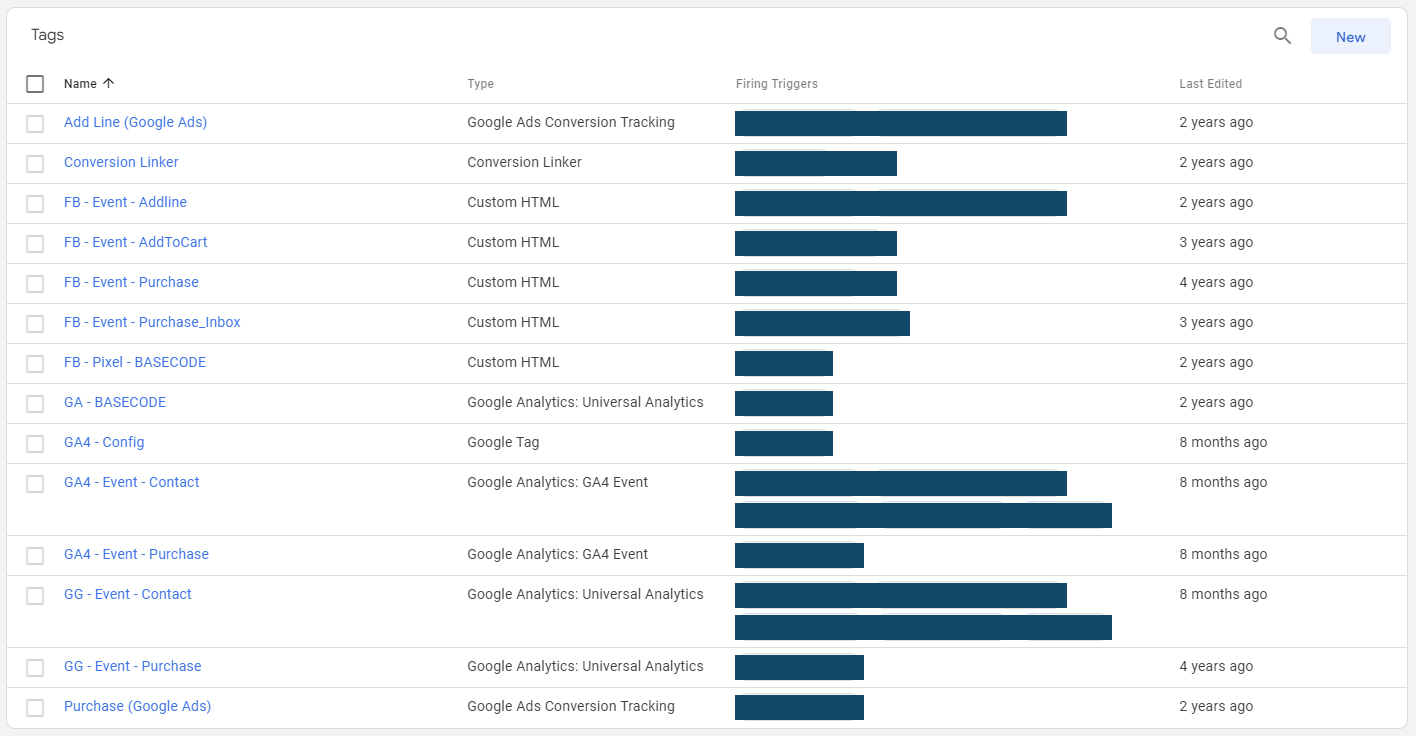Select the GA4 - Config row checkbox

35,443
